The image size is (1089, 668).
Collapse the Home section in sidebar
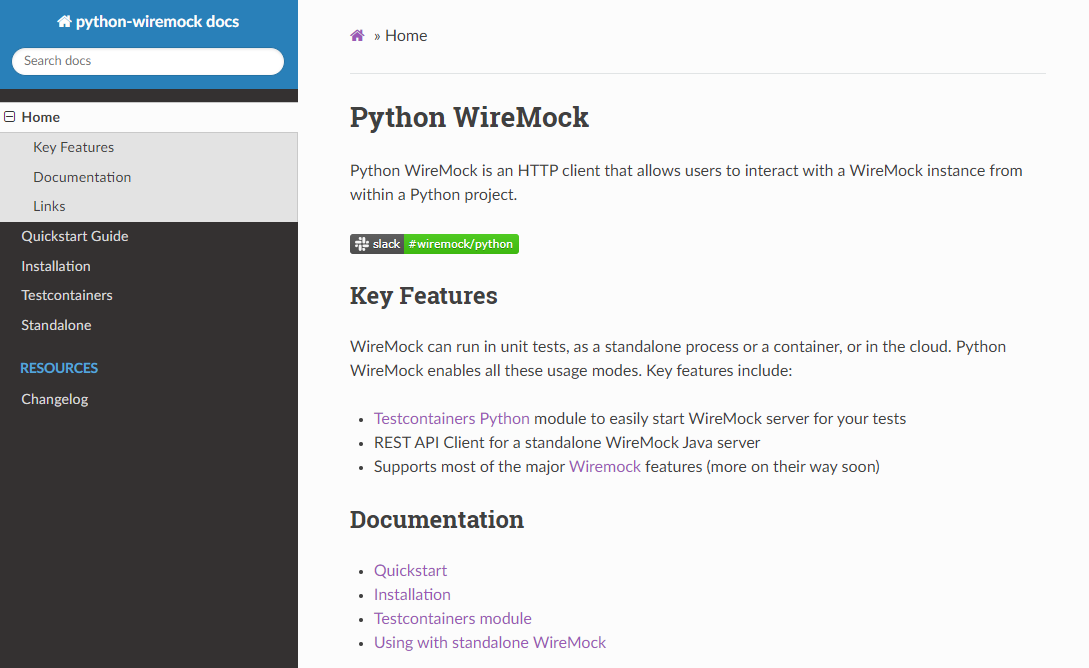(10, 117)
